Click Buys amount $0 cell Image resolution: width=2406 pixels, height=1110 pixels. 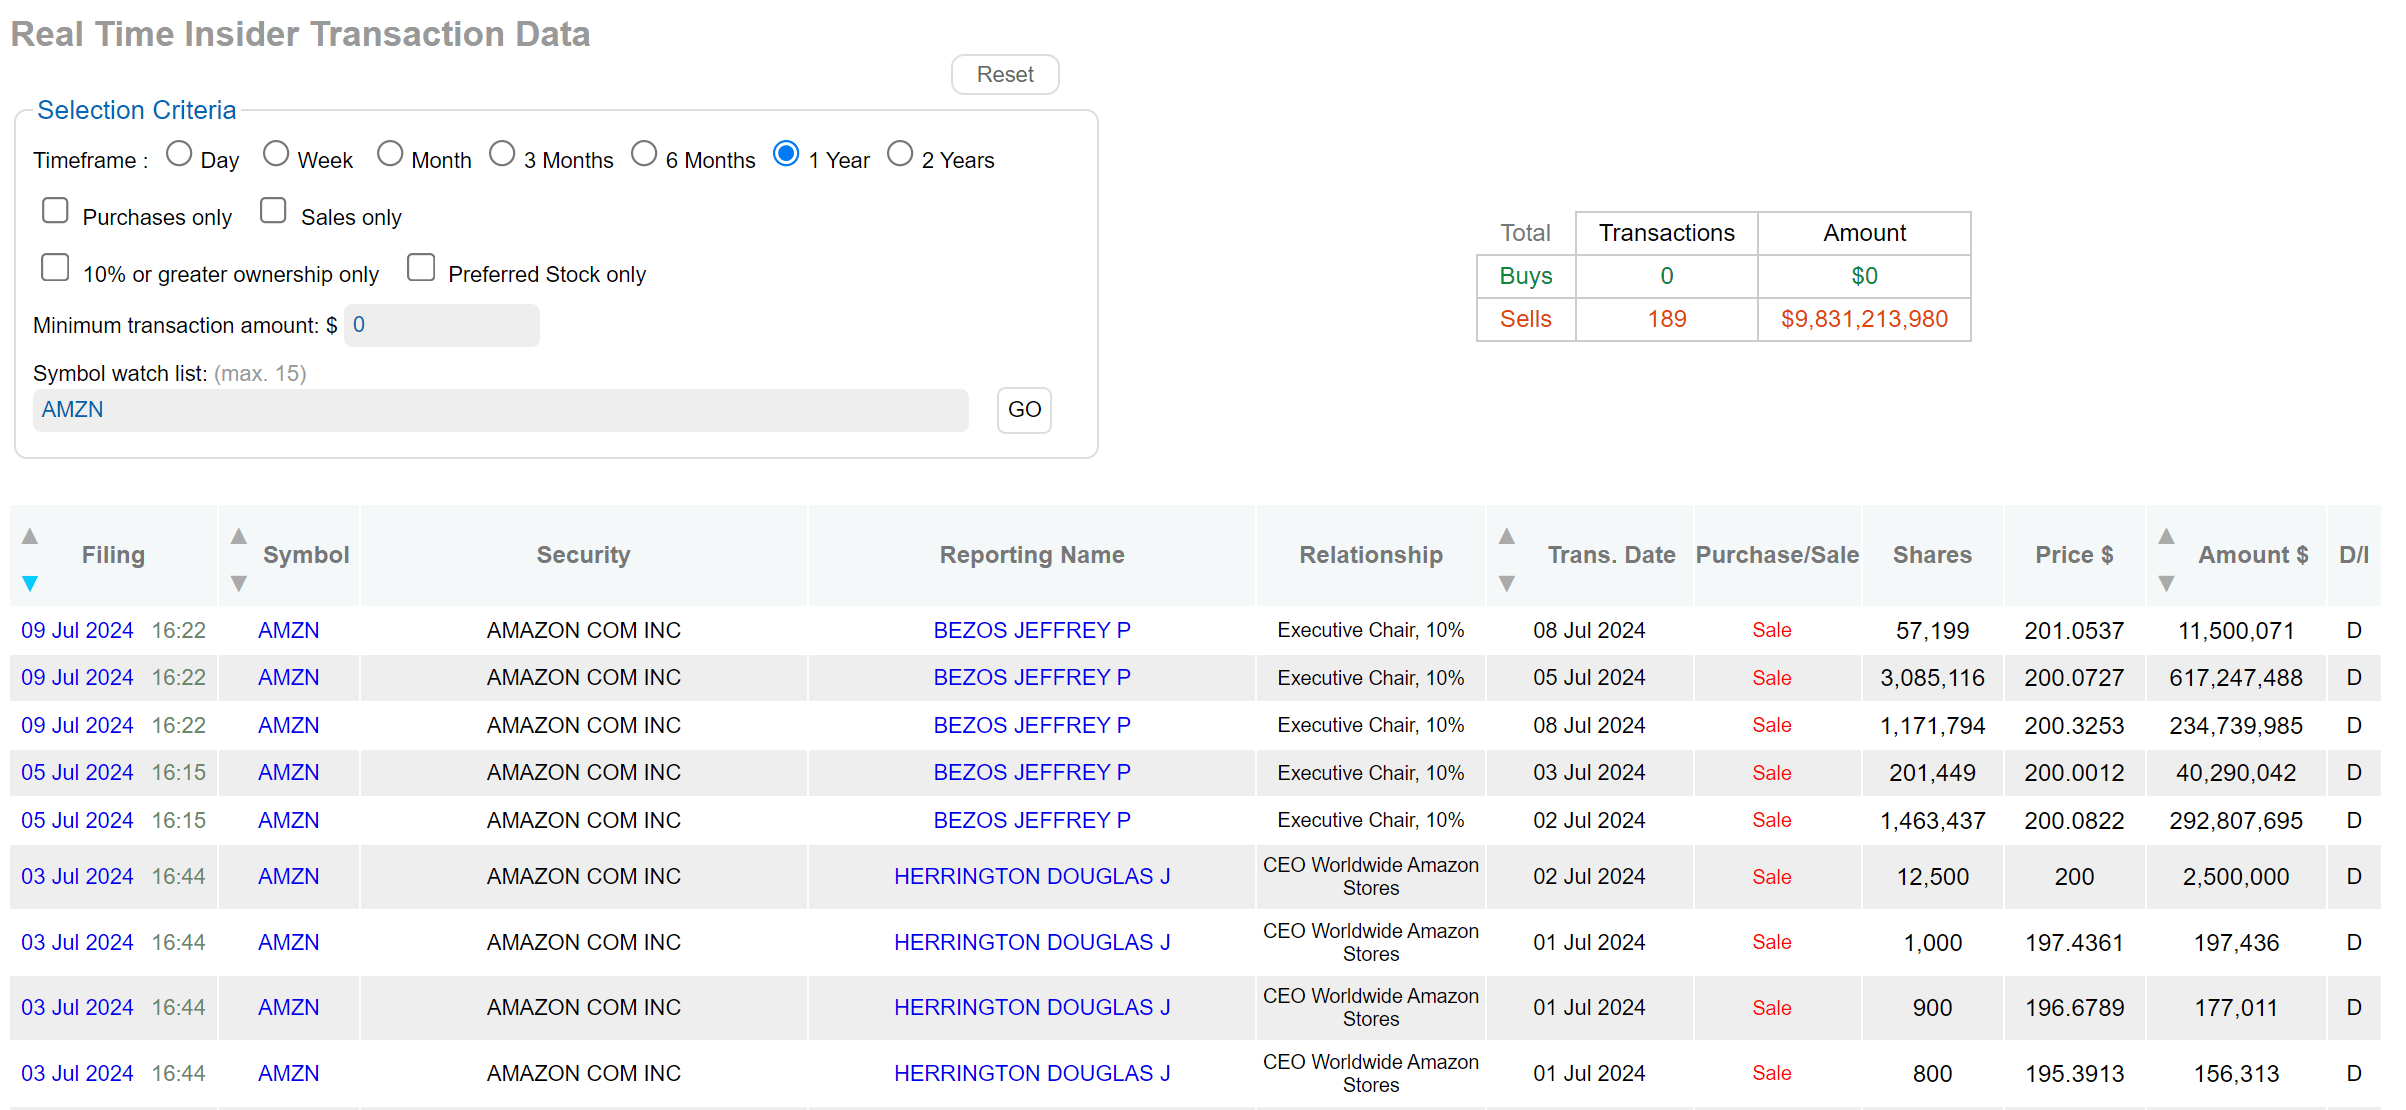pyautogui.click(x=1864, y=276)
